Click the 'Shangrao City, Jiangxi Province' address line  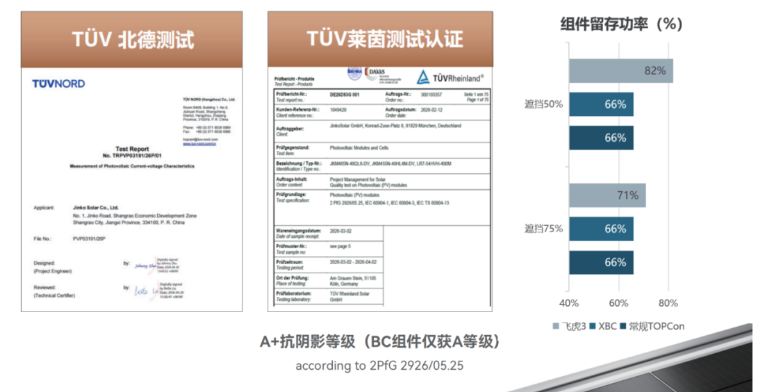pos(128,223)
